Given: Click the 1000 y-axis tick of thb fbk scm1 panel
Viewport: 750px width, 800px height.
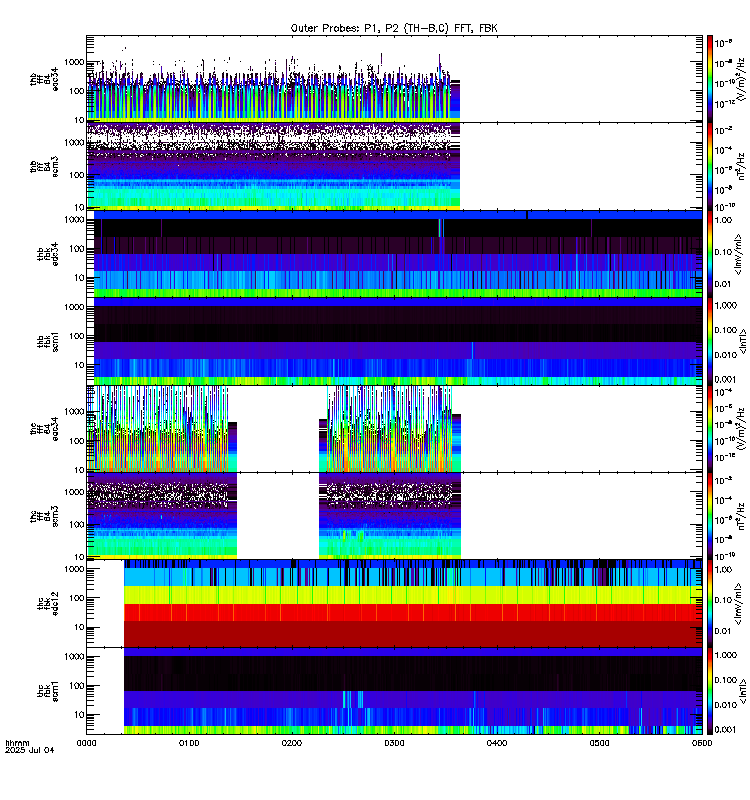Looking at the screenshot, I should [x=74, y=307].
